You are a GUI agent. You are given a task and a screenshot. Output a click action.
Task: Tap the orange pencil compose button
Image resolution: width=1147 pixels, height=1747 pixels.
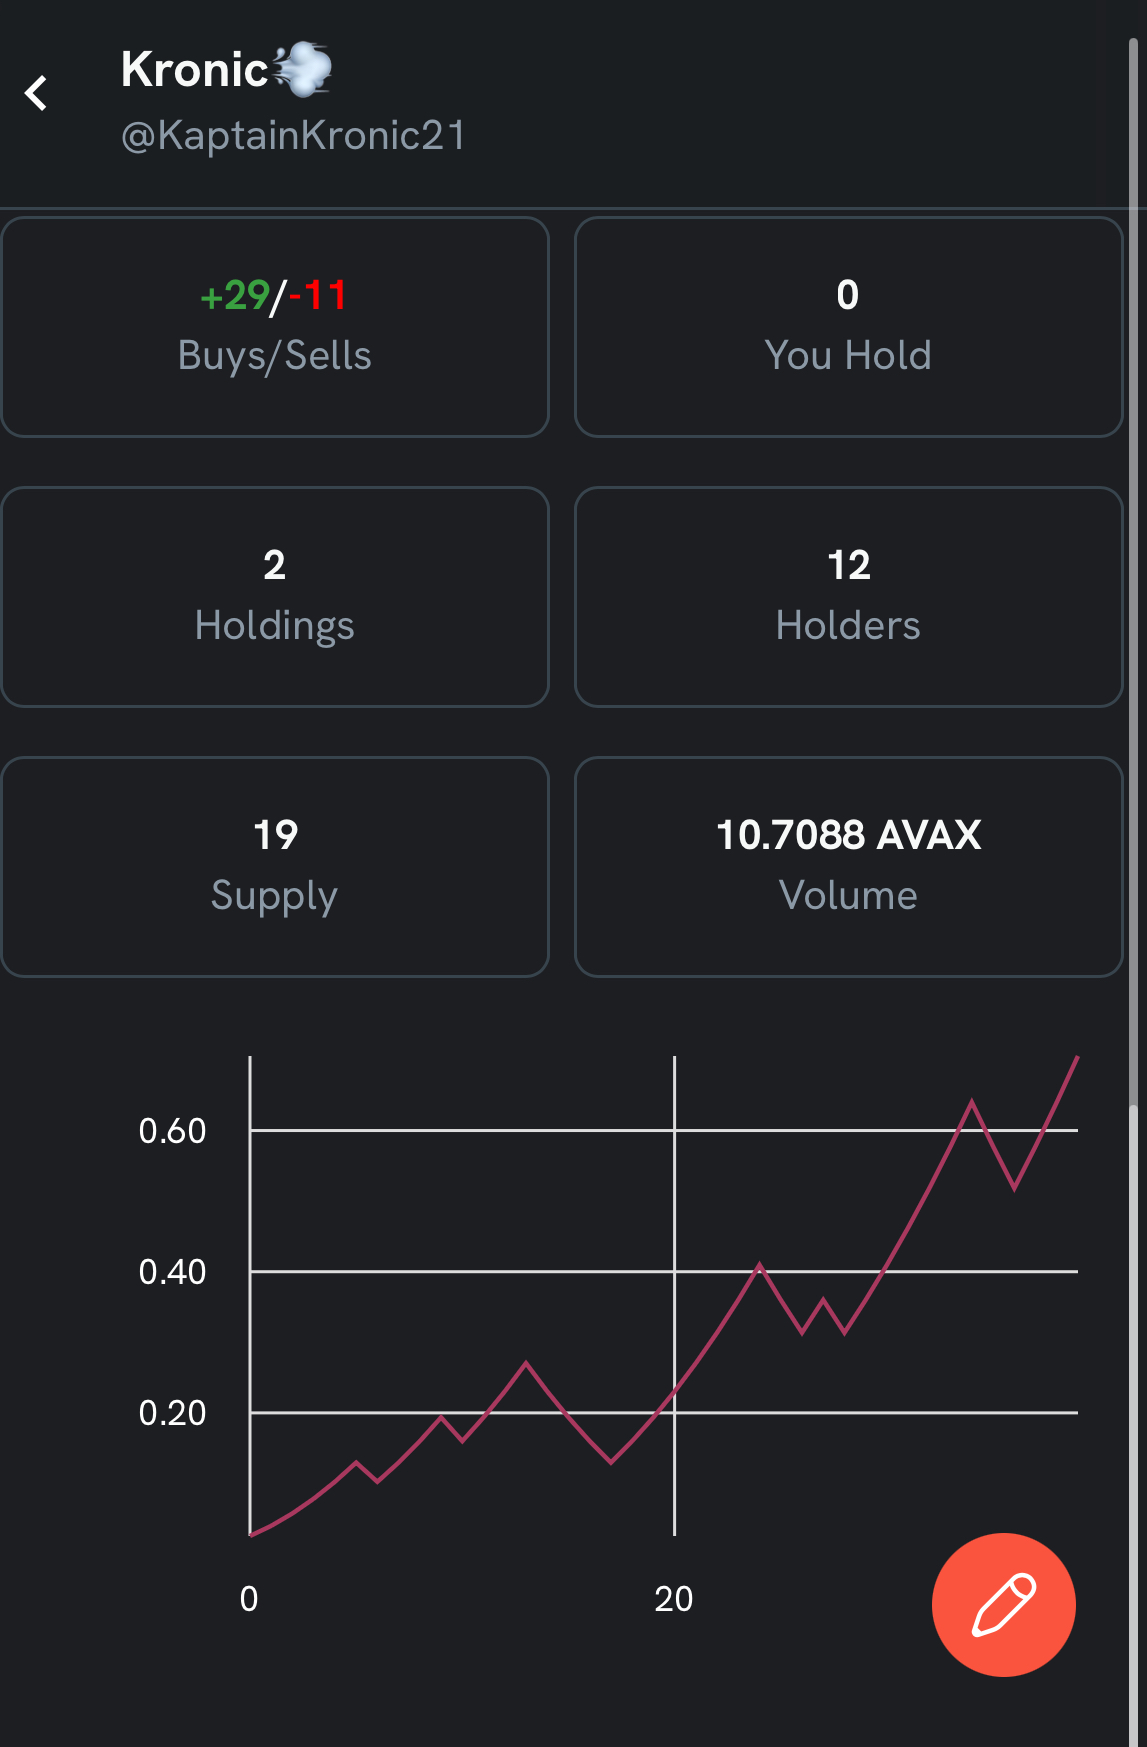click(x=1003, y=1604)
